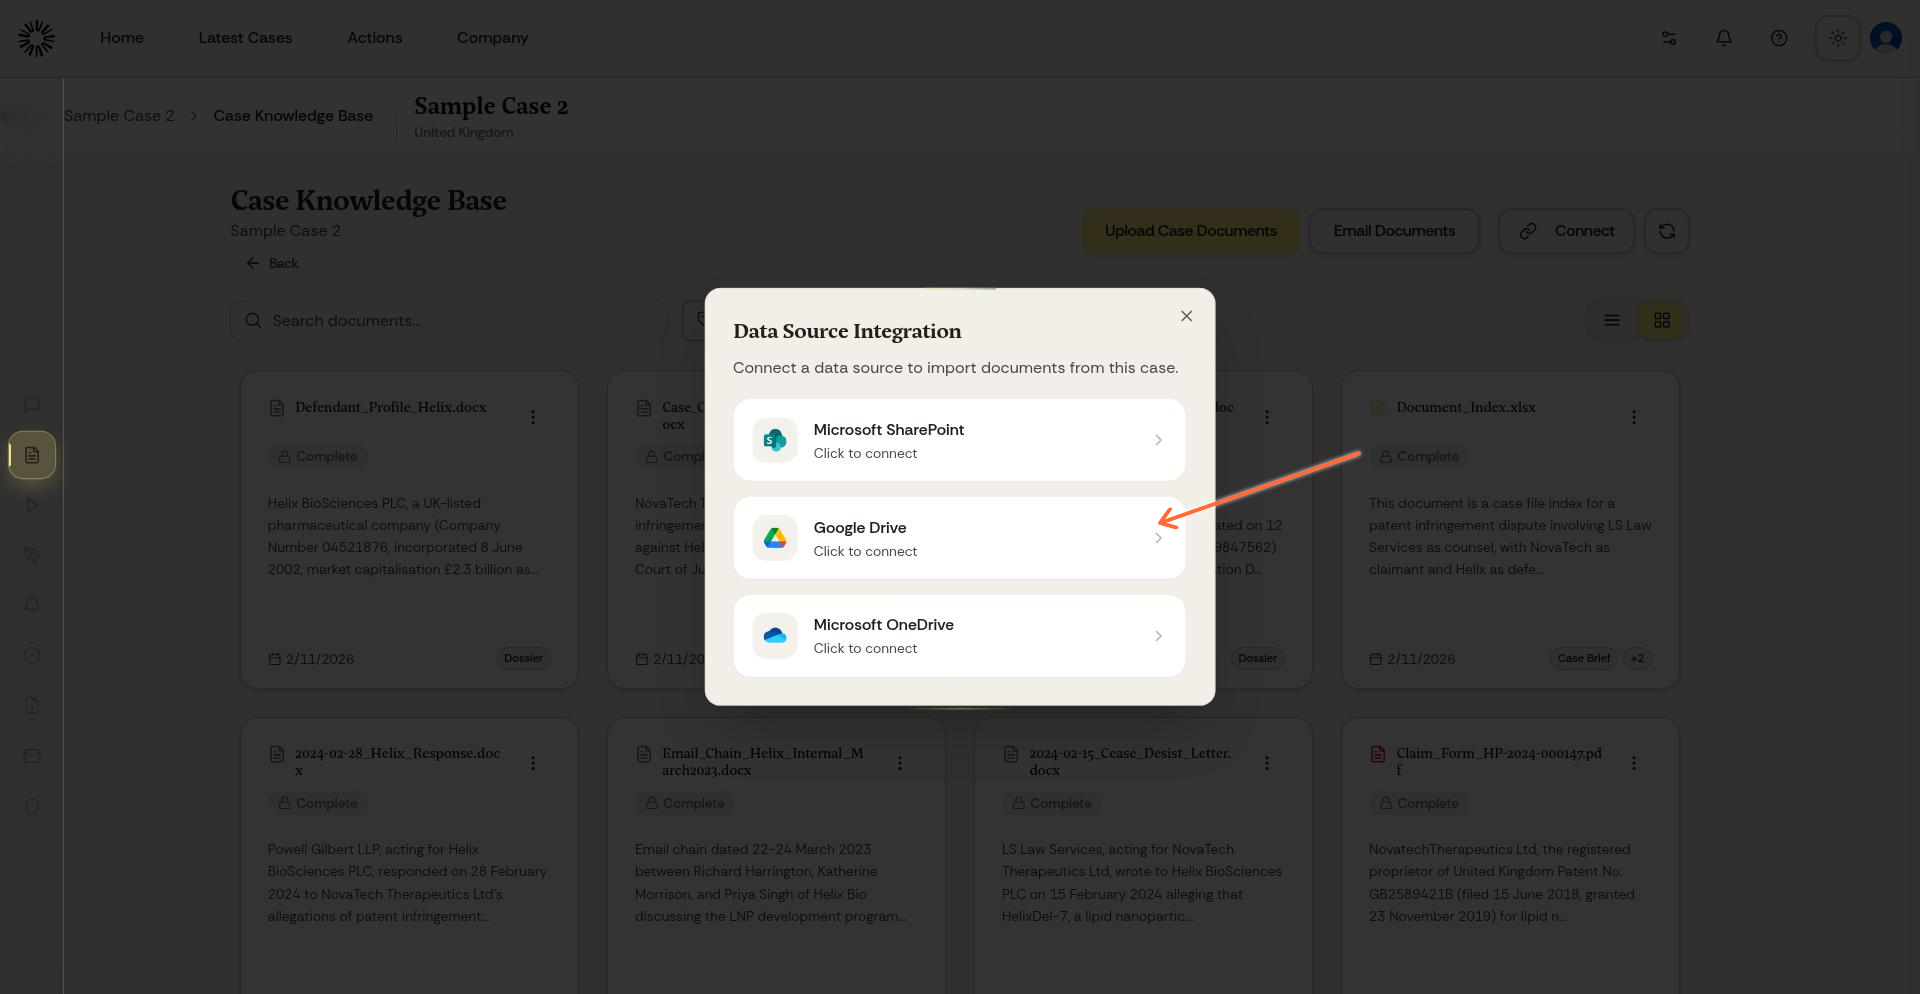The width and height of the screenshot is (1920, 994).
Task: Select the documents icon in the sidebar
Action: click(31, 455)
